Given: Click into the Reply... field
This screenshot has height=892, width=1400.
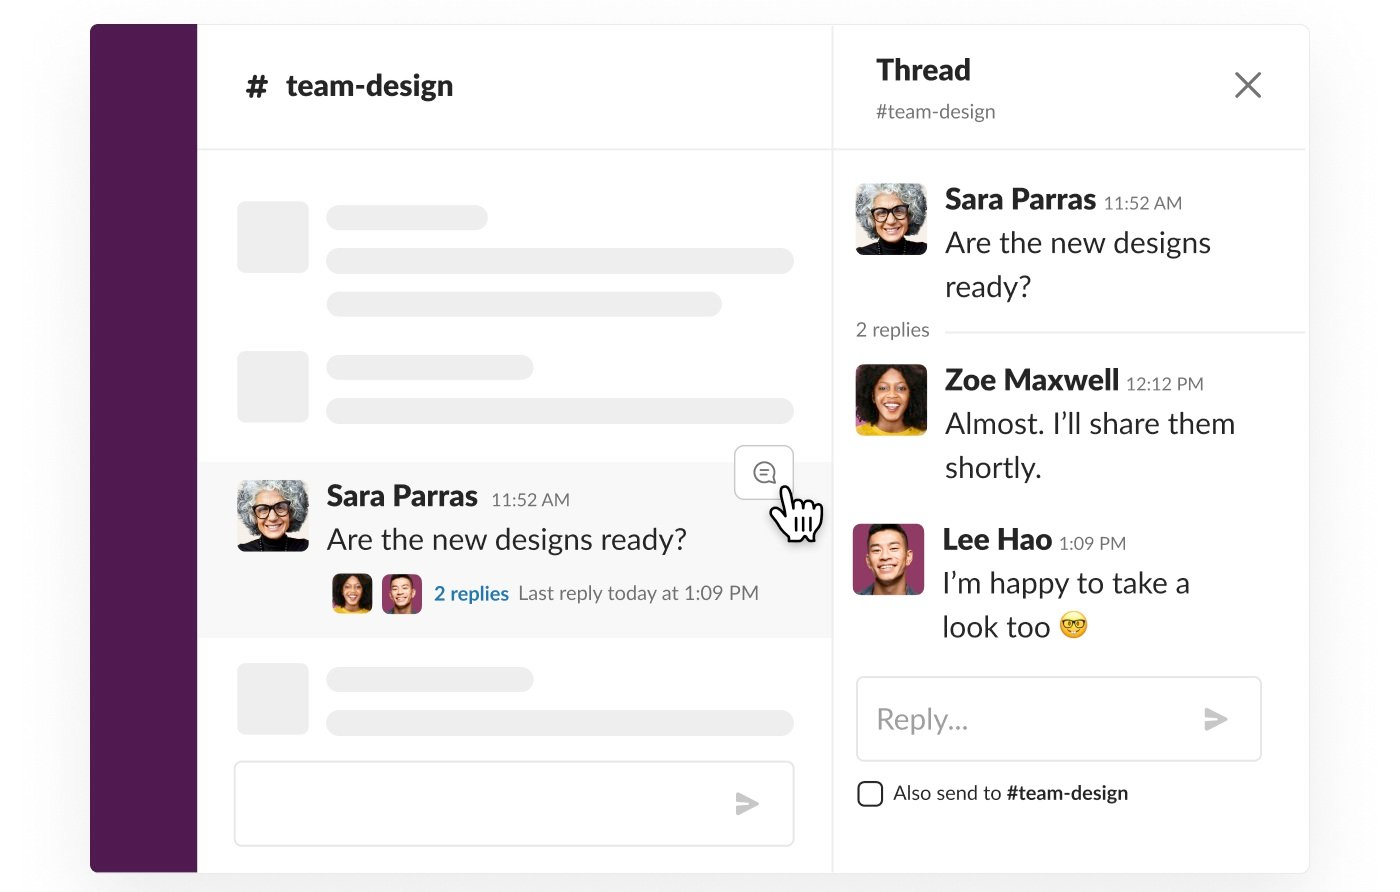Looking at the screenshot, I should [1058, 719].
